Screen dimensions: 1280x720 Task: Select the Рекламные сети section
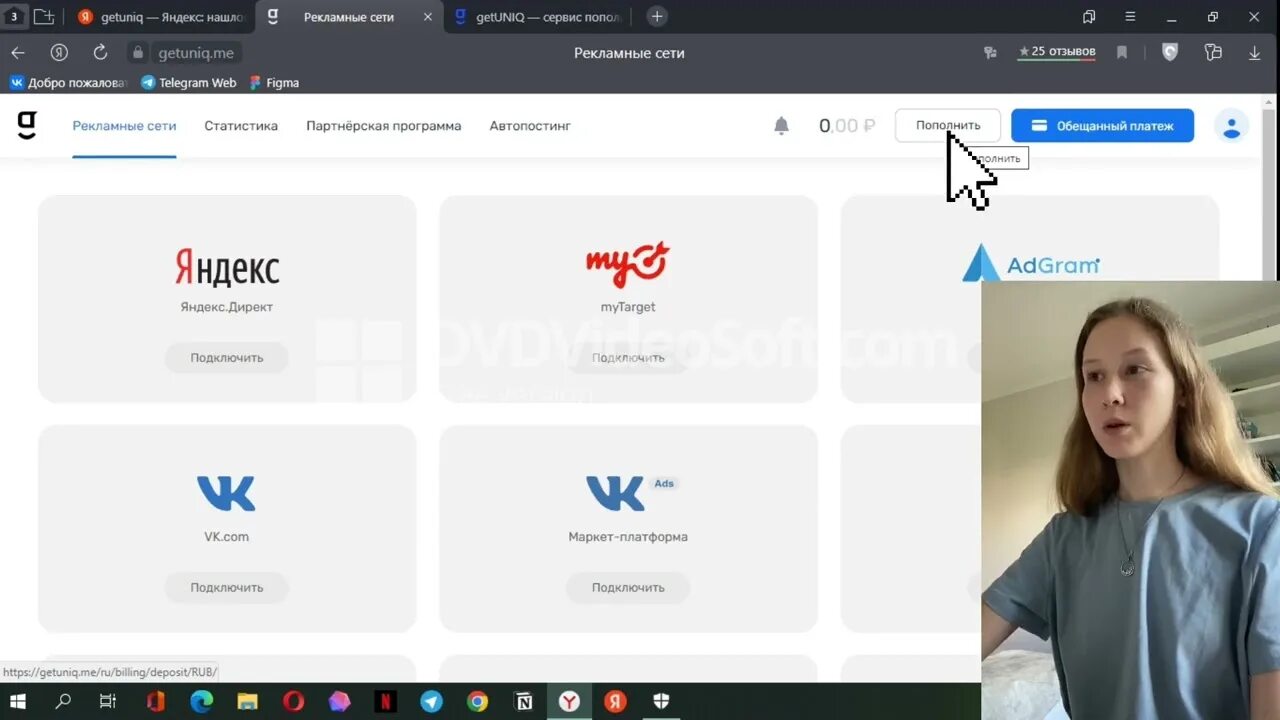click(x=124, y=126)
